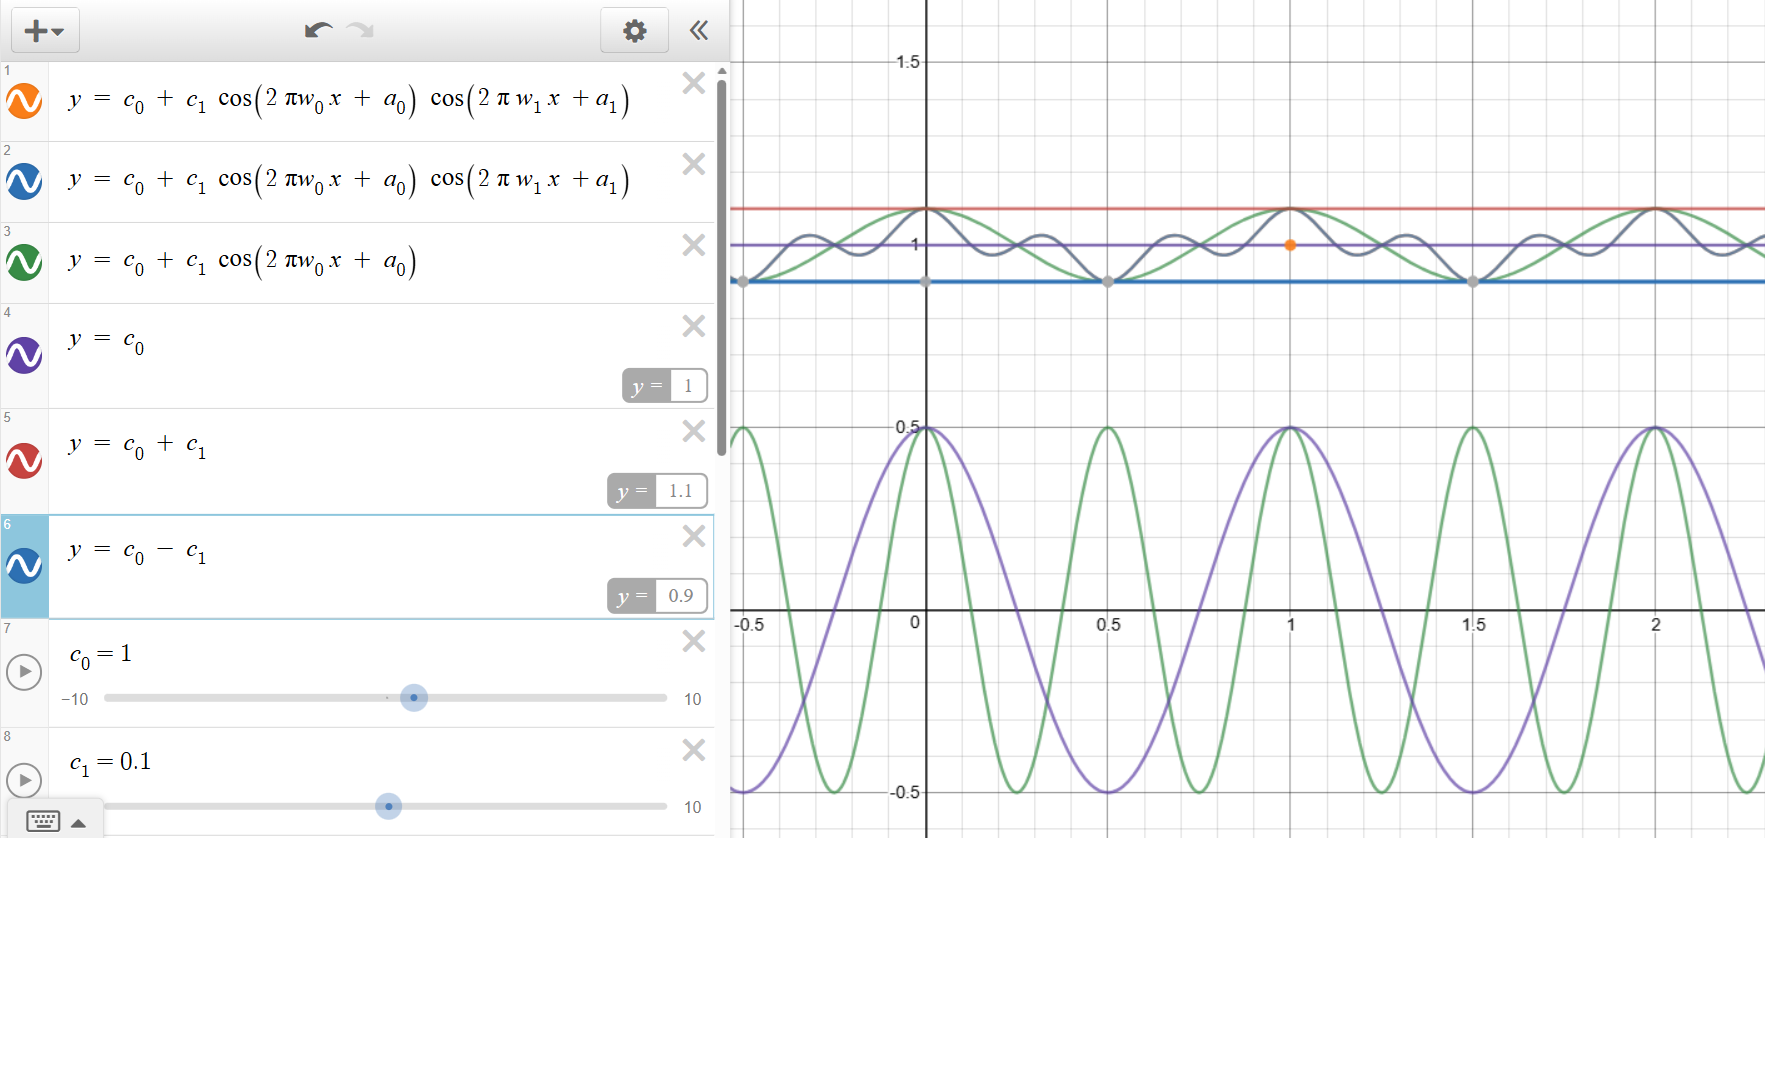Screen dimensions: 1765x1079
Task: Play the c1 slider animation
Action: pos(24,780)
